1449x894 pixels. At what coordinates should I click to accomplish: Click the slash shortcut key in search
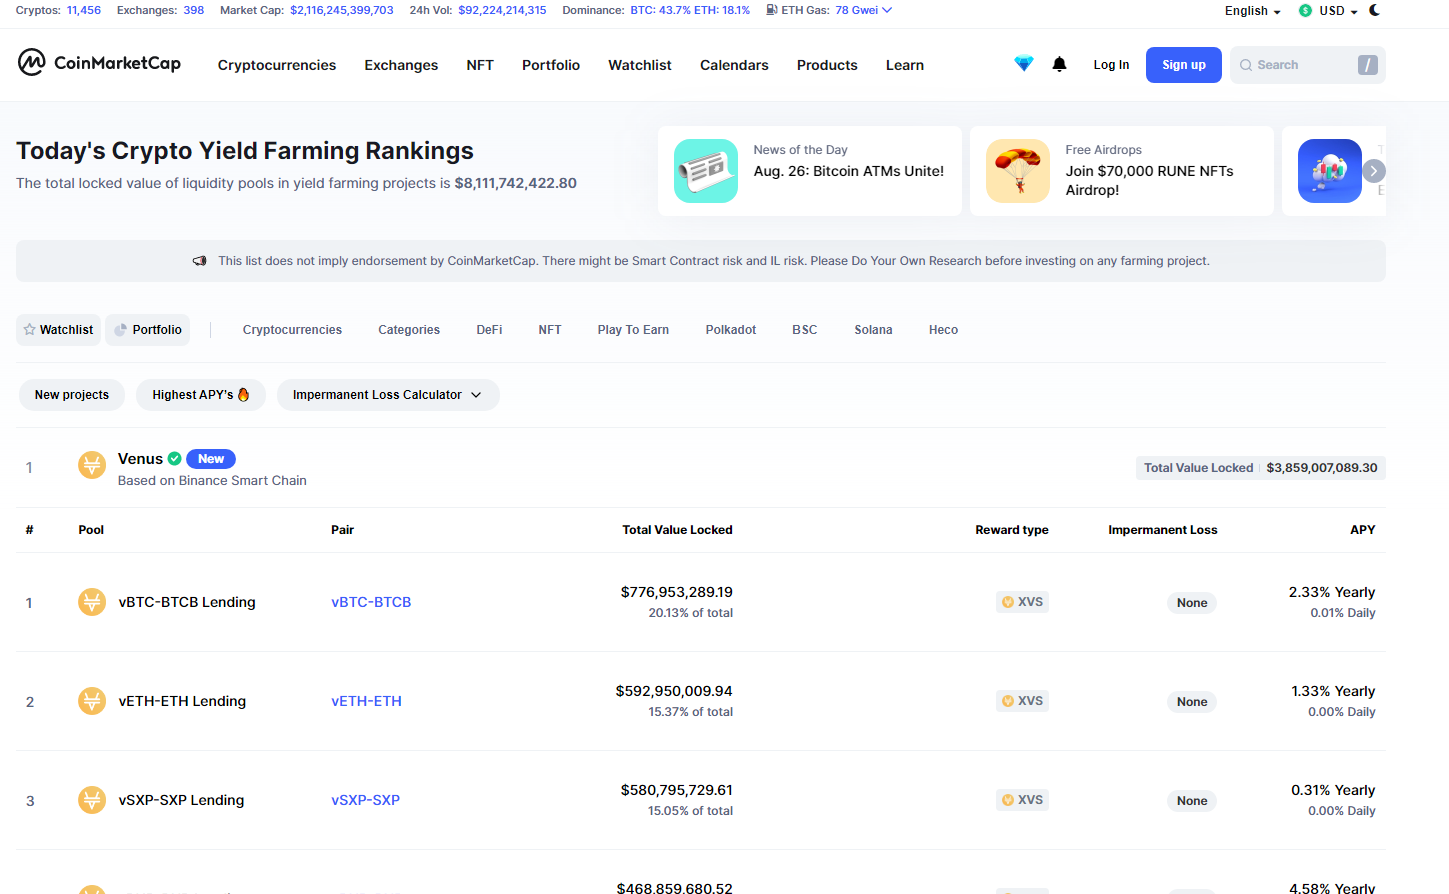[x=1367, y=65]
